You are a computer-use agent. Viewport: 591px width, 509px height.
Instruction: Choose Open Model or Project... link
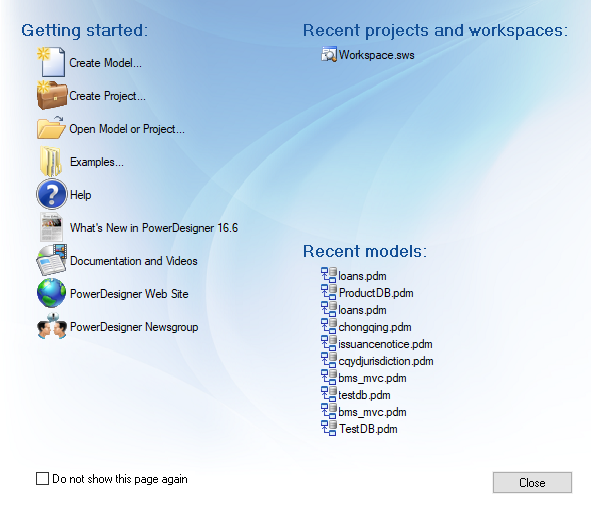coord(127,129)
